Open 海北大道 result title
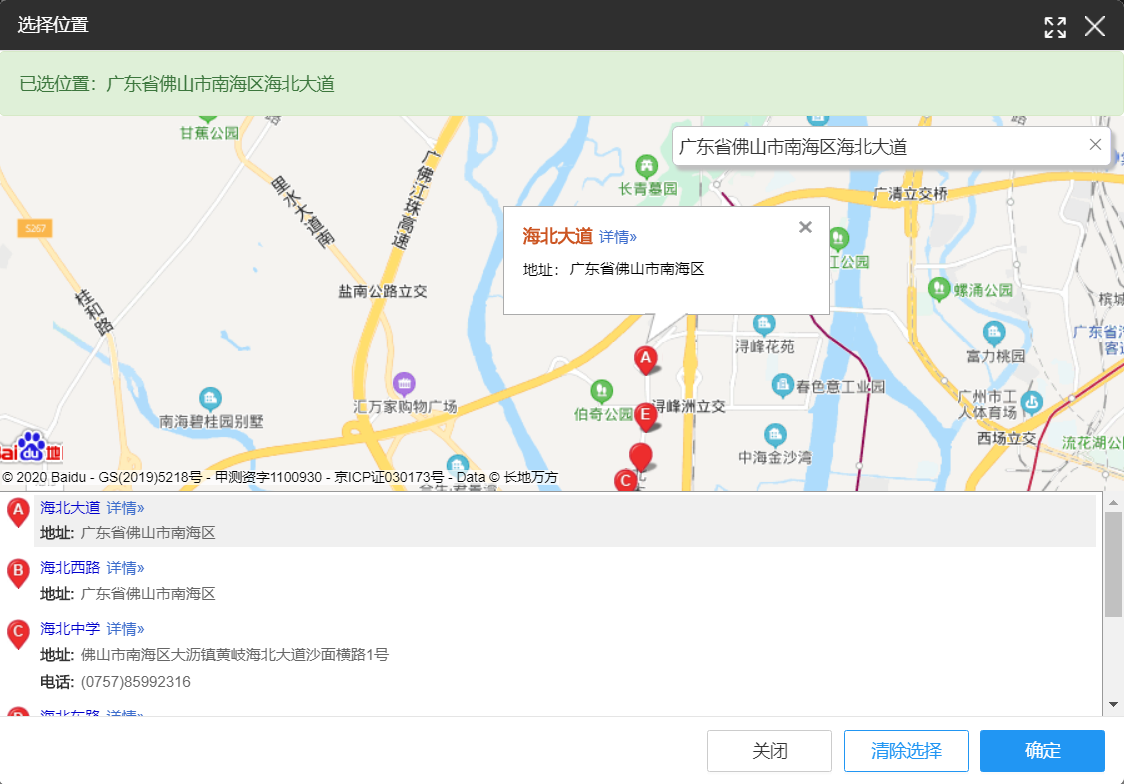This screenshot has height=784, width=1124. [70, 508]
